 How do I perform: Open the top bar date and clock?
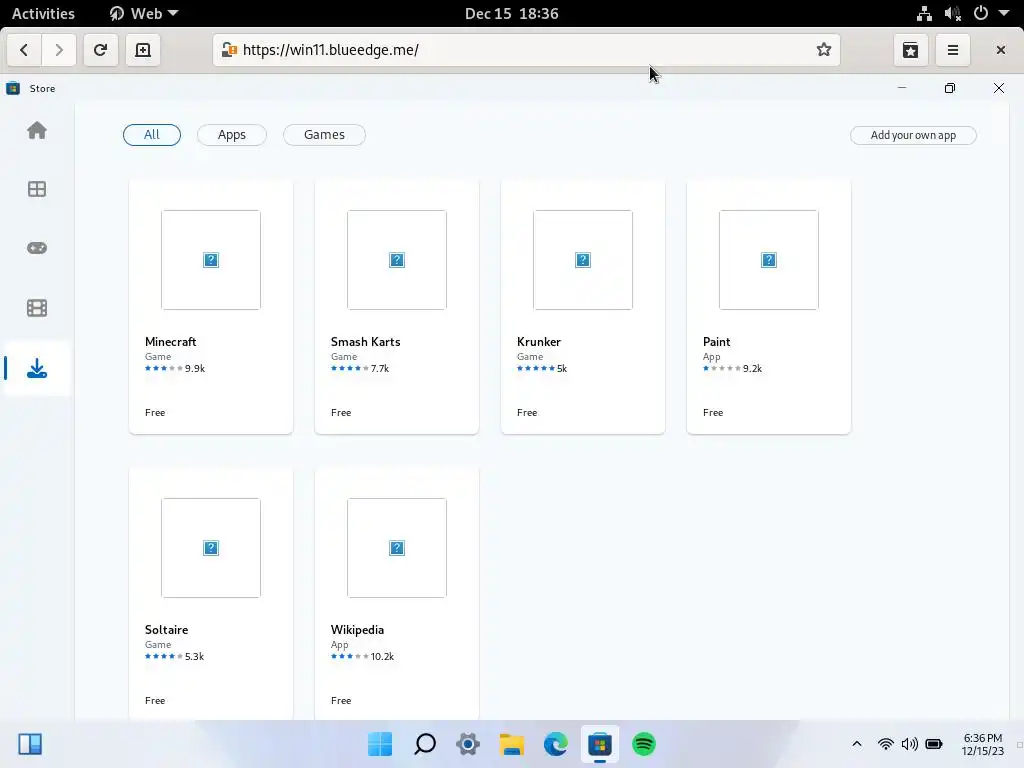point(511,13)
